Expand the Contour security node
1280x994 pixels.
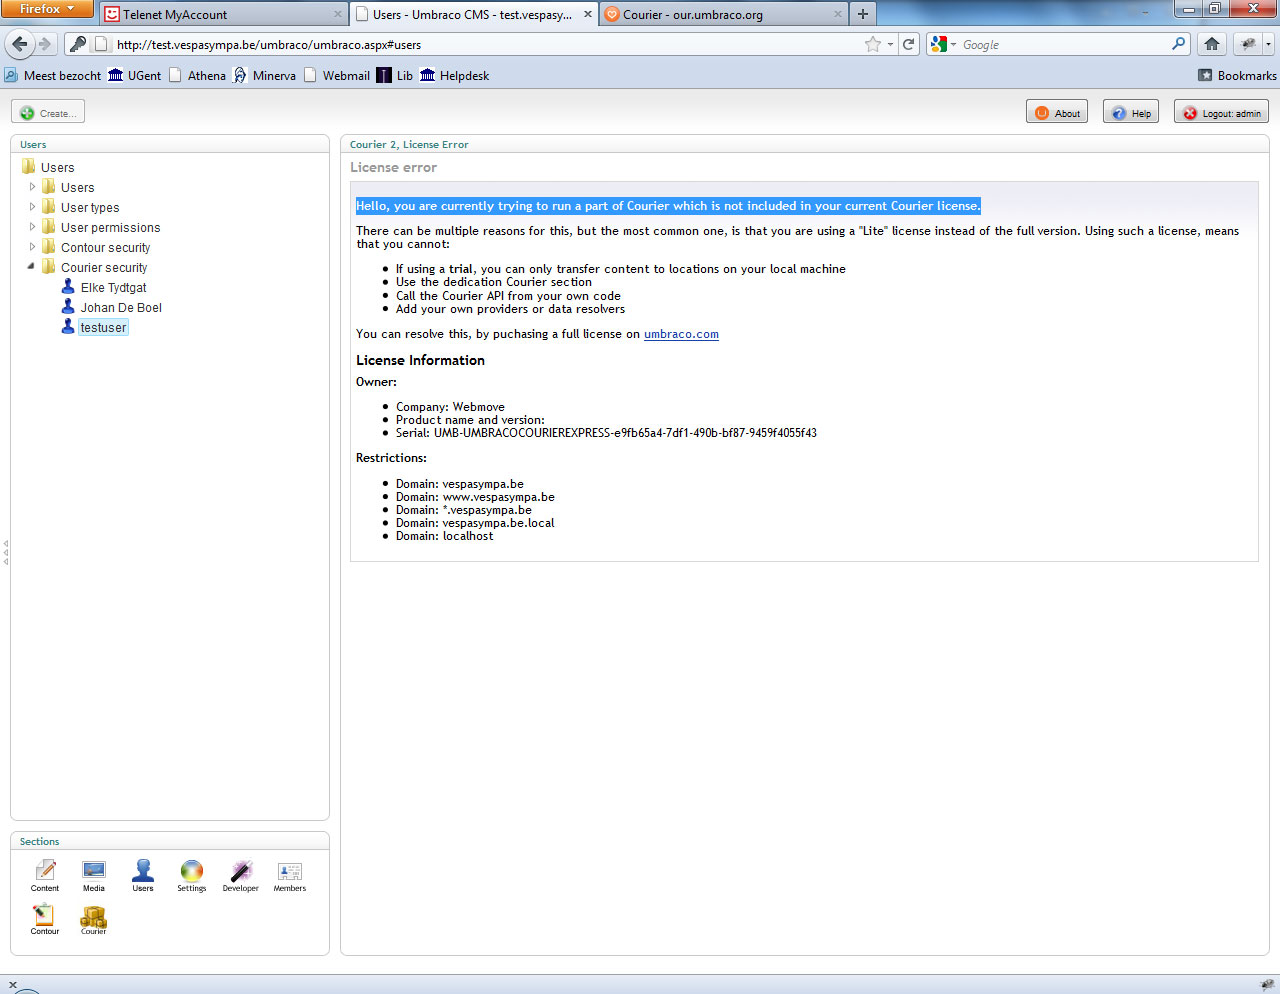coord(32,247)
